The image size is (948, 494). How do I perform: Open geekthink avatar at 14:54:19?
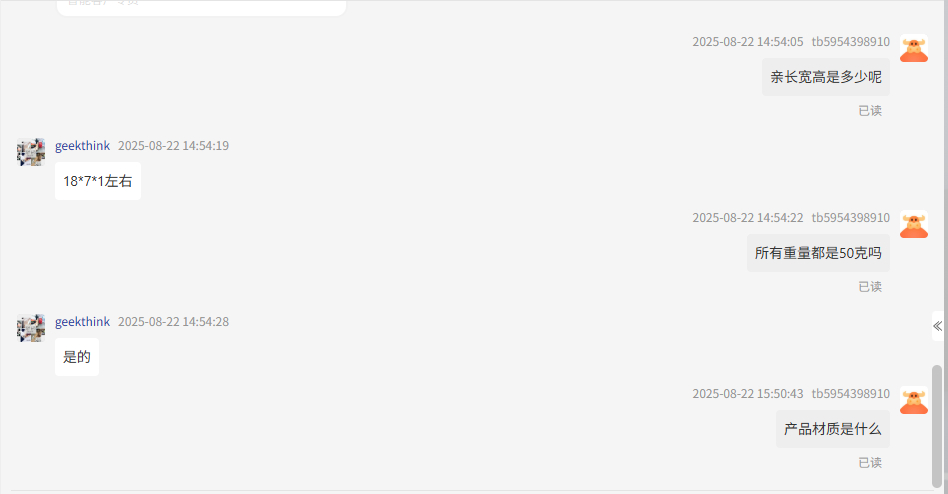(x=31, y=152)
